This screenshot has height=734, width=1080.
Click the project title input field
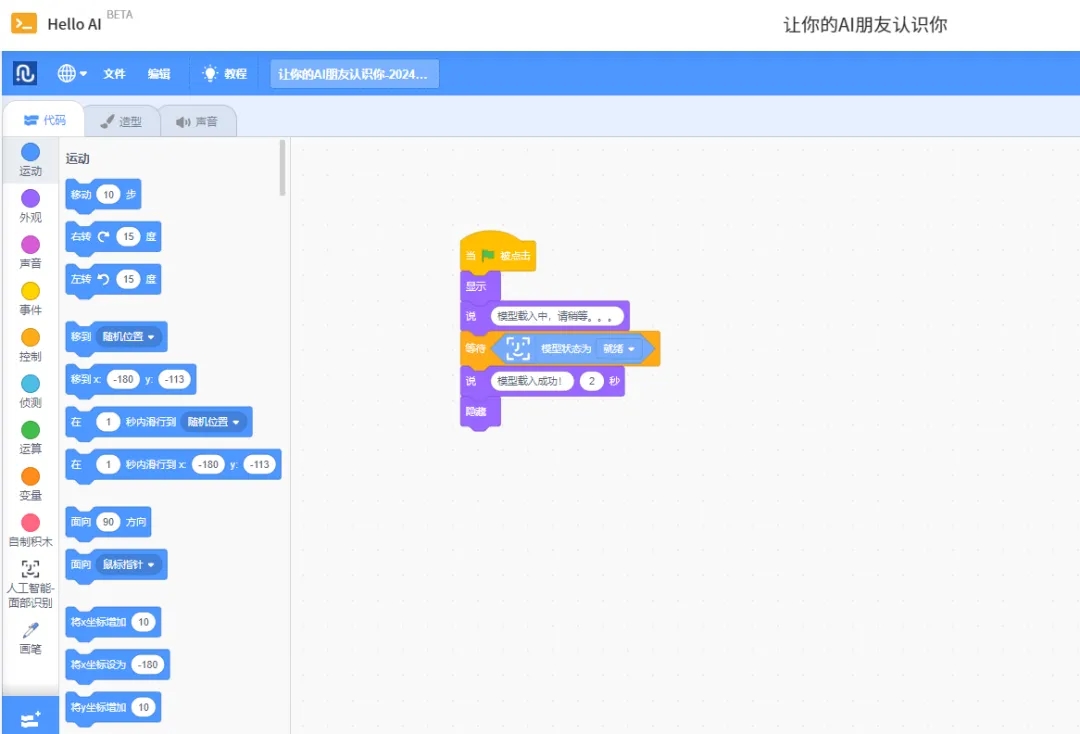[354, 74]
